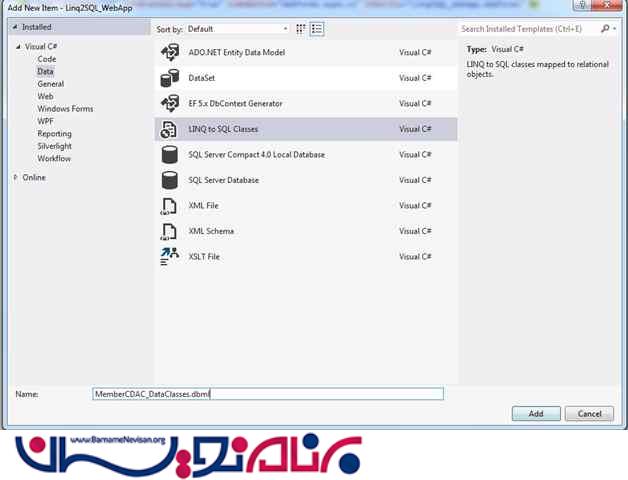Viewport: 628px width, 480px height.
Task: Collapse the Installed section arrow
Action: (x=16, y=27)
